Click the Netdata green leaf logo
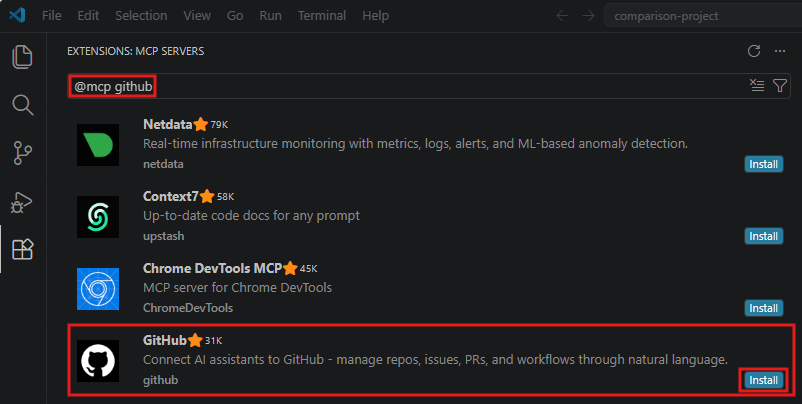The height and width of the screenshot is (404, 802). [98, 145]
